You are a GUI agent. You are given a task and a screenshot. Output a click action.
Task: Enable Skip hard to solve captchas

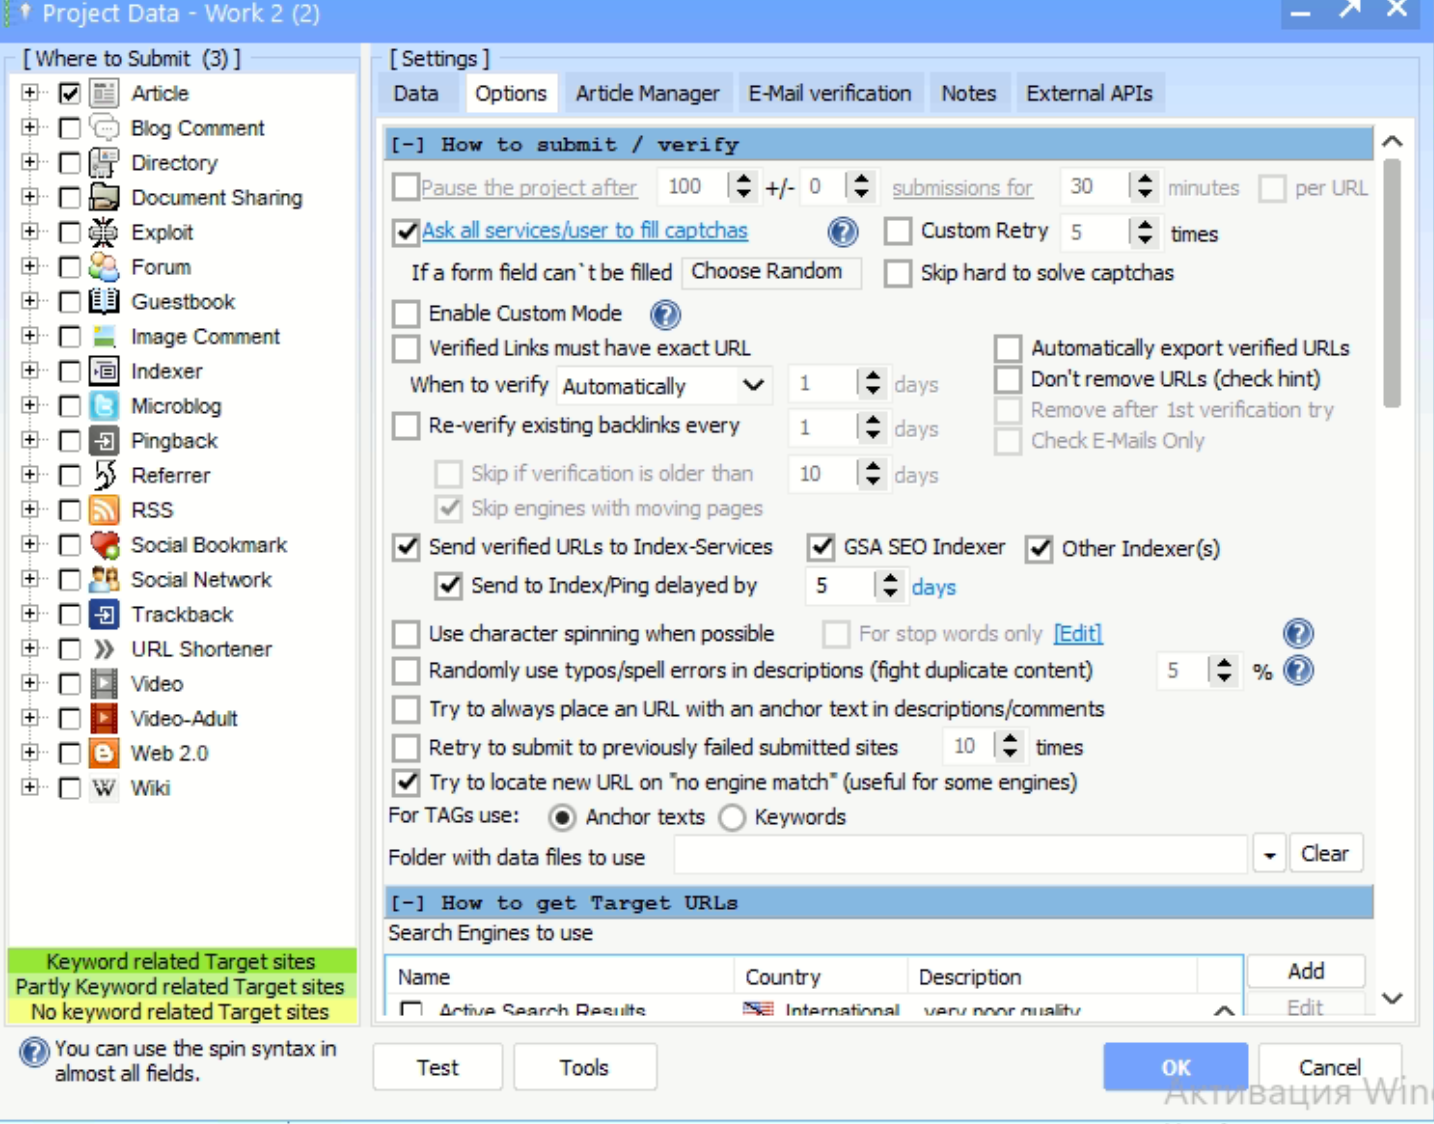pyautogui.click(x=898, y=273)
